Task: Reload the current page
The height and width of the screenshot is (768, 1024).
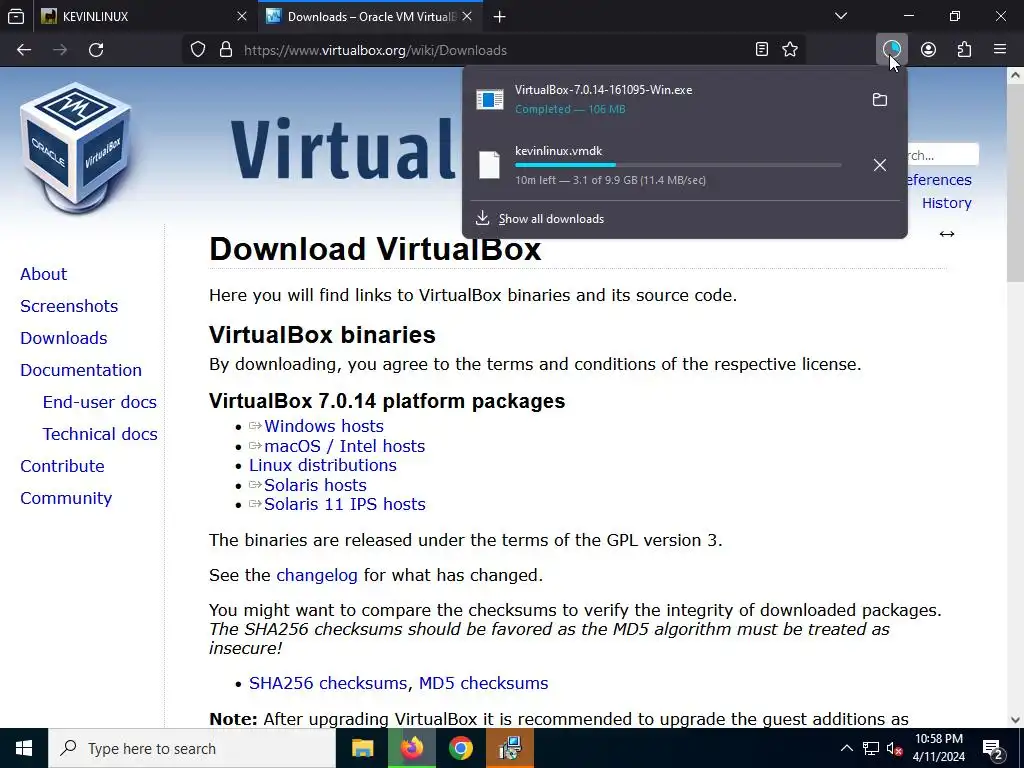Action: (x=96, y=50)
